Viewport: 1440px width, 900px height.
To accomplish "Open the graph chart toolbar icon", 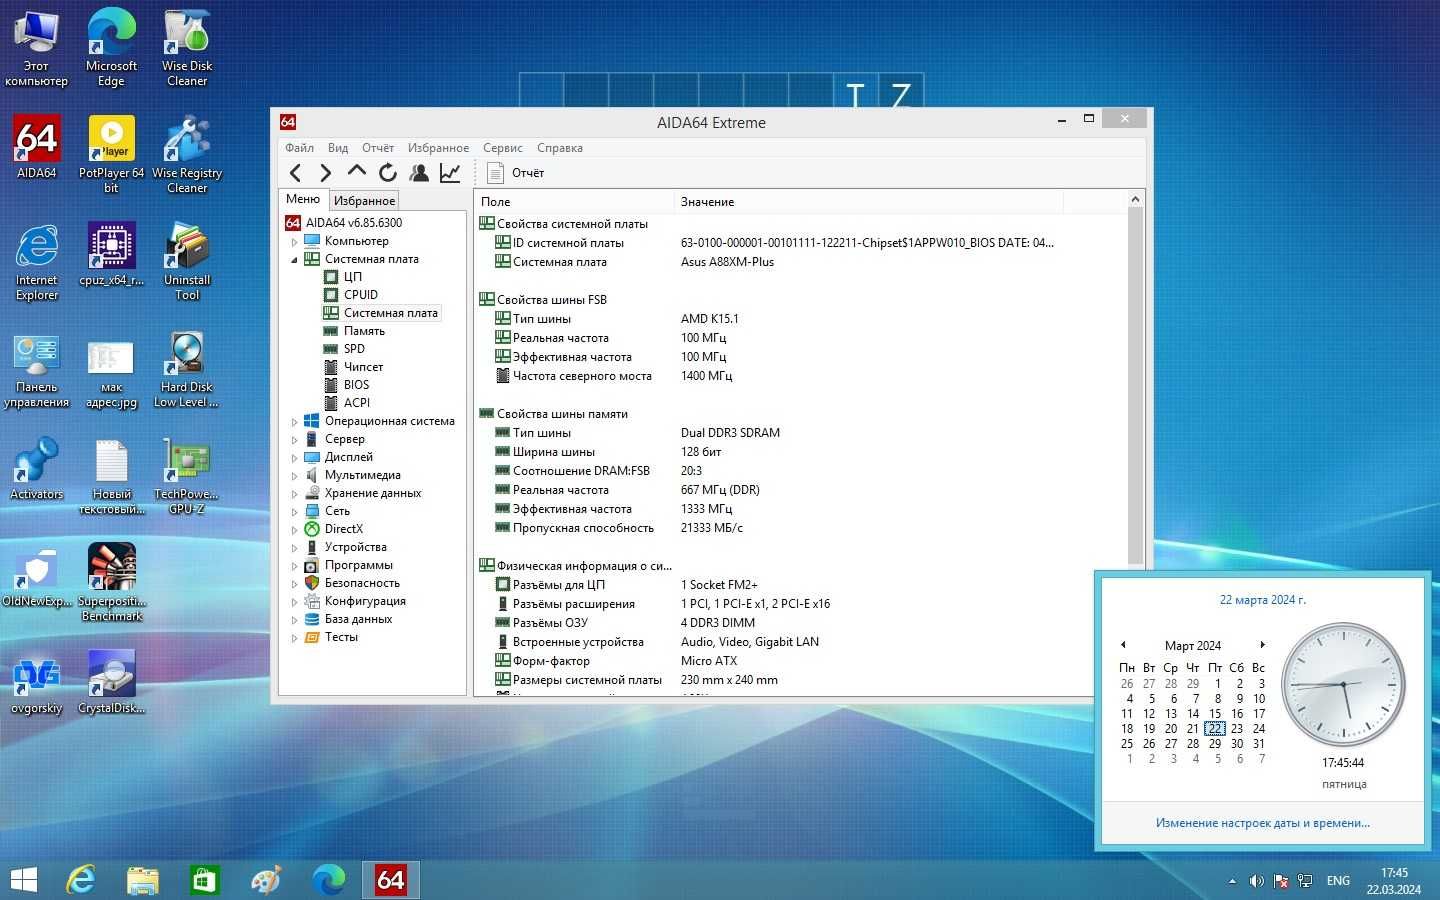I will (x=450, y=173).
